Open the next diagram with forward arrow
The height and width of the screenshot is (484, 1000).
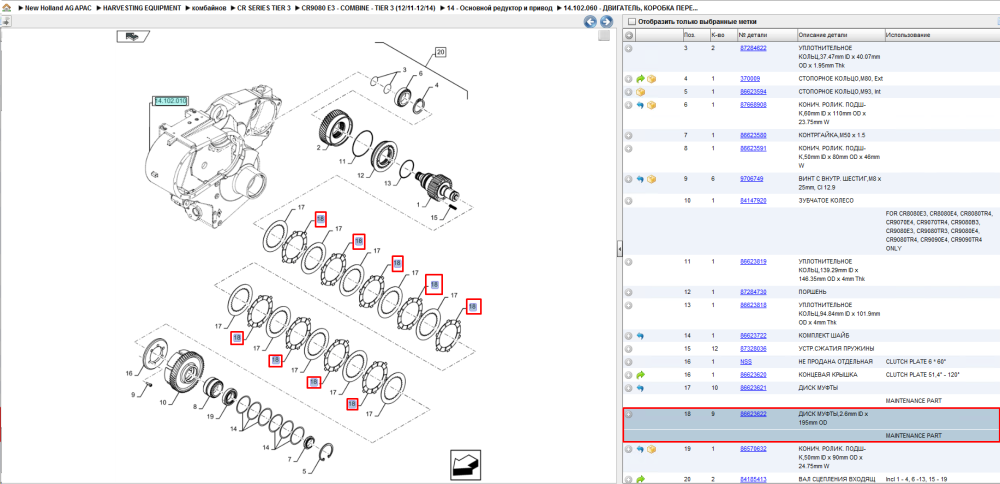[x=606, y=22]
